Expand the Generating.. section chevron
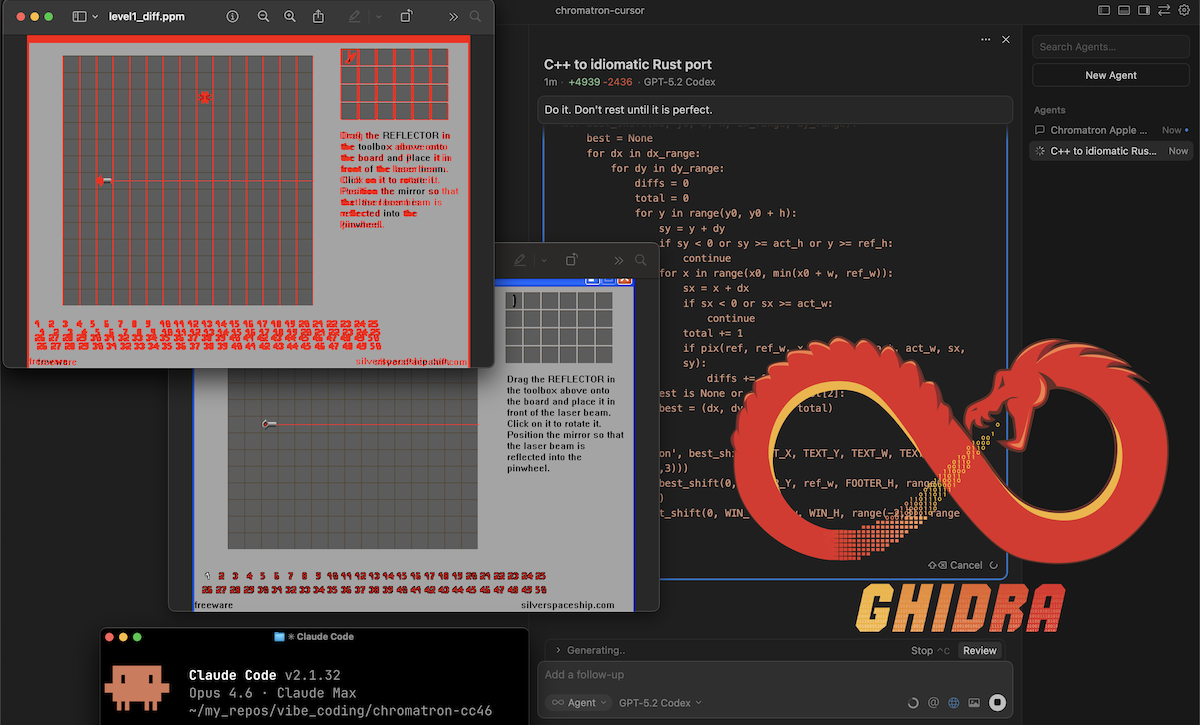The image size is (1200, 725). coord(558,651)
